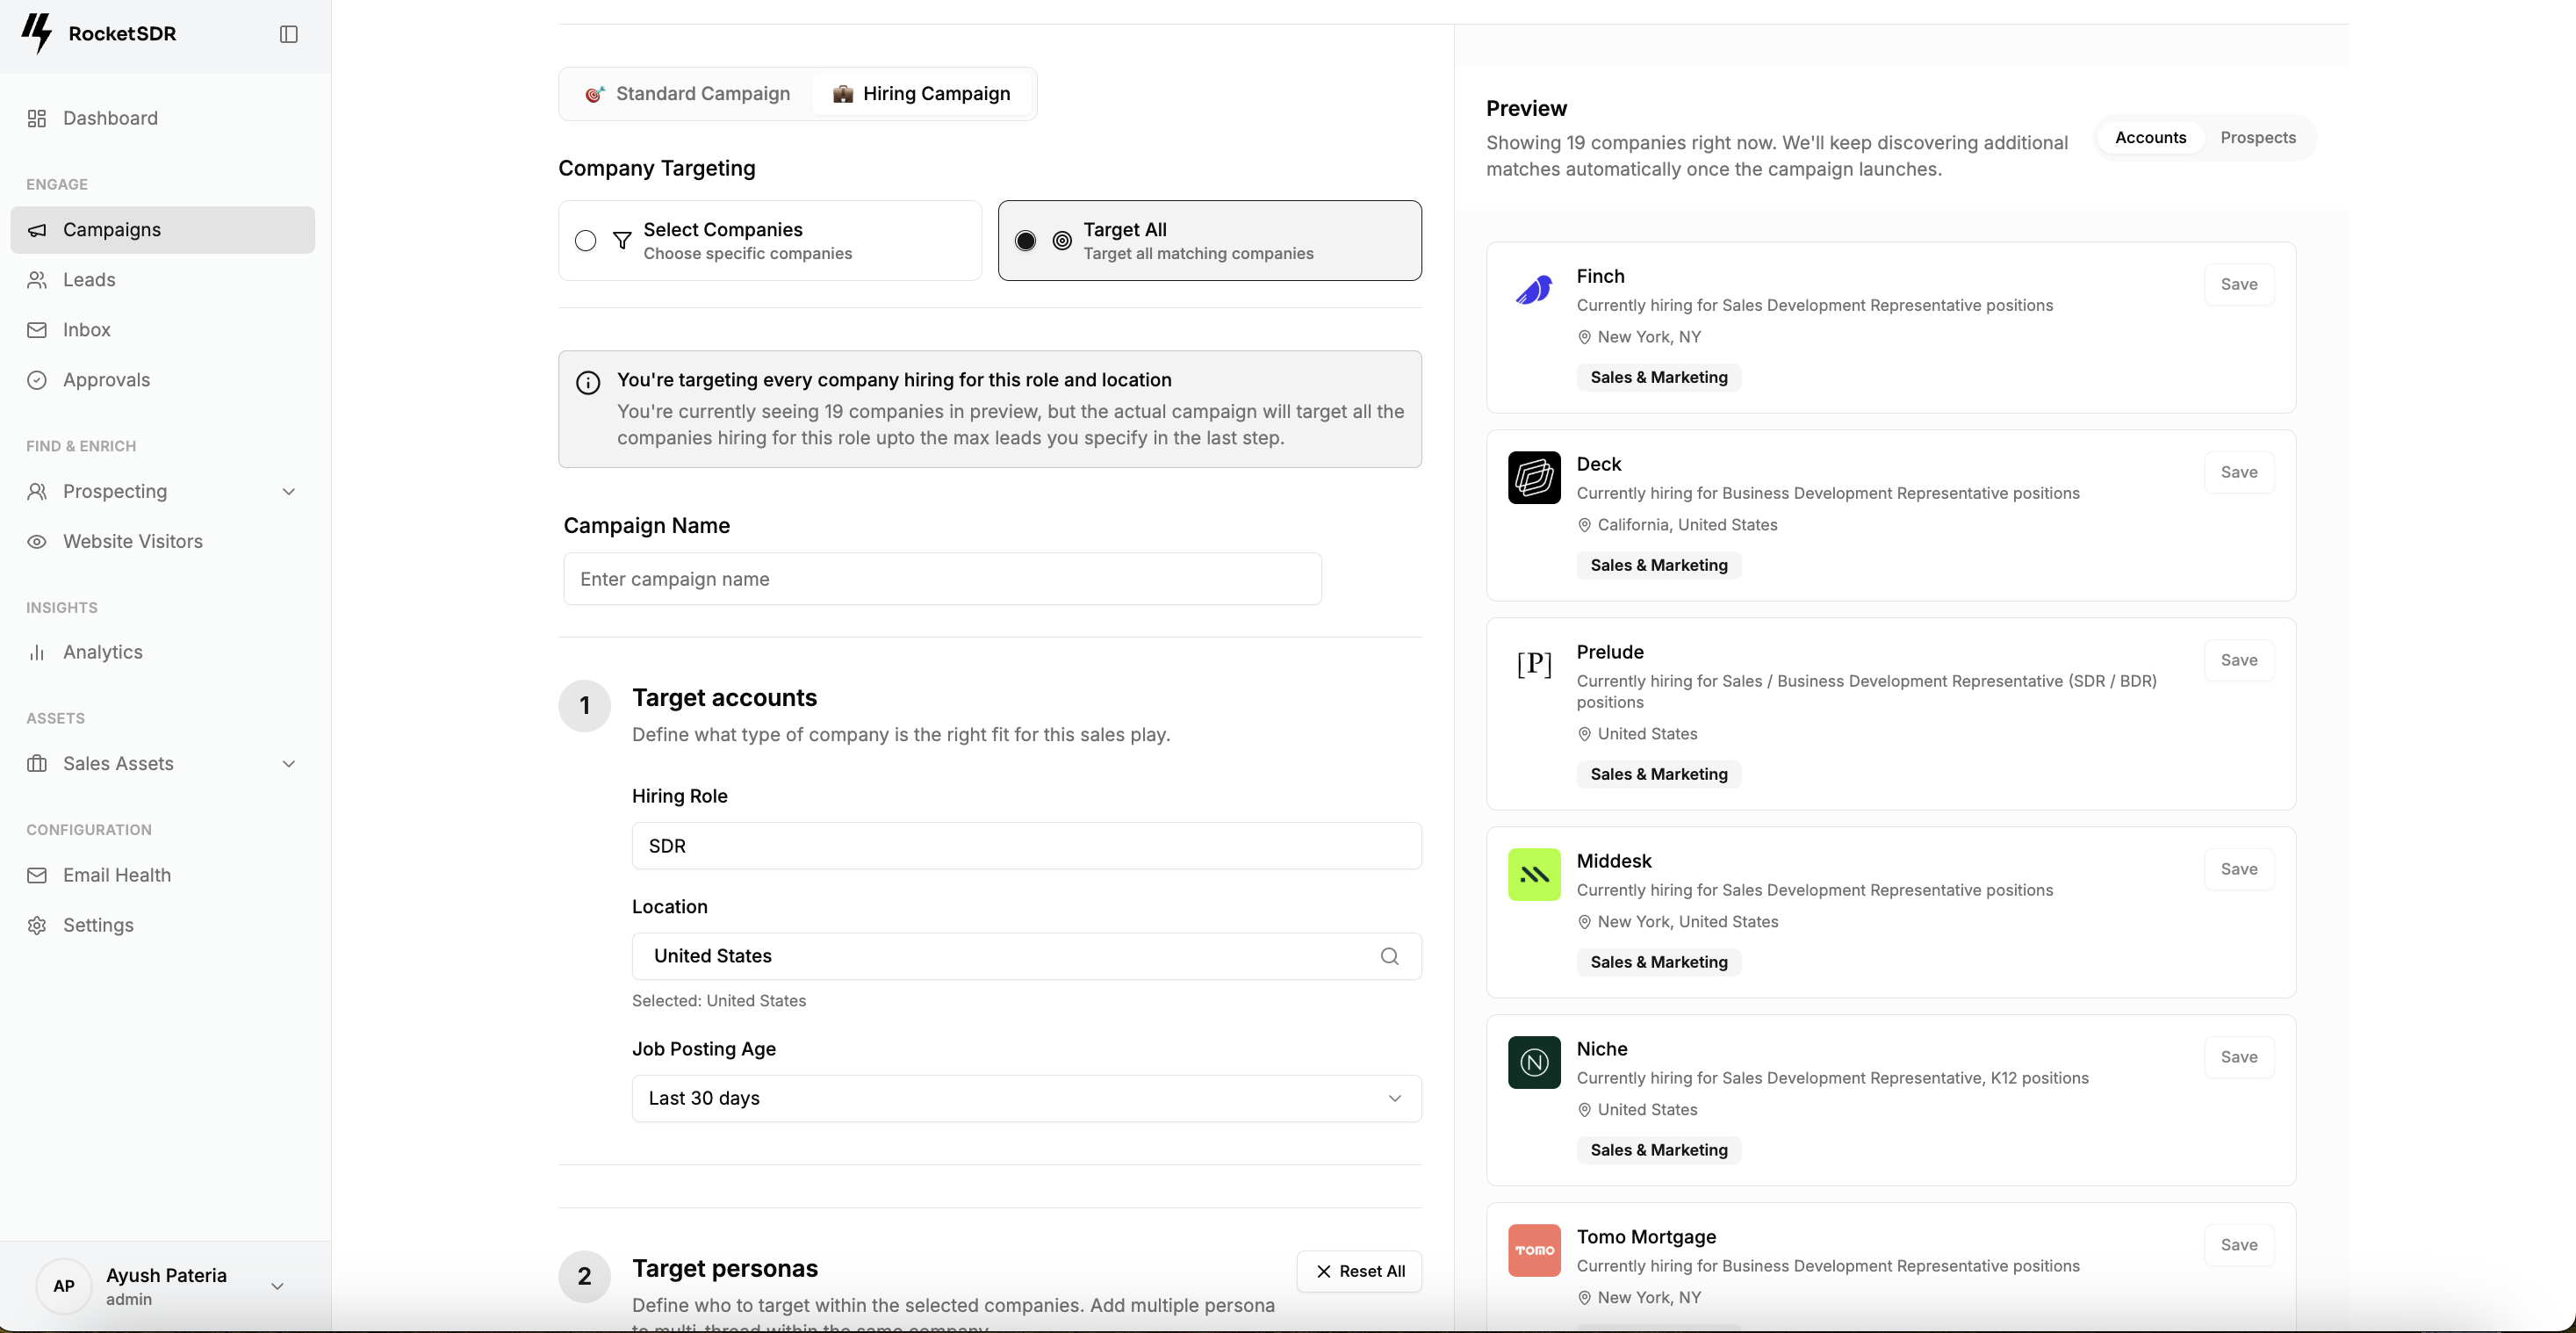Switch to the Standard Campaign tab

tap(687, 93)
